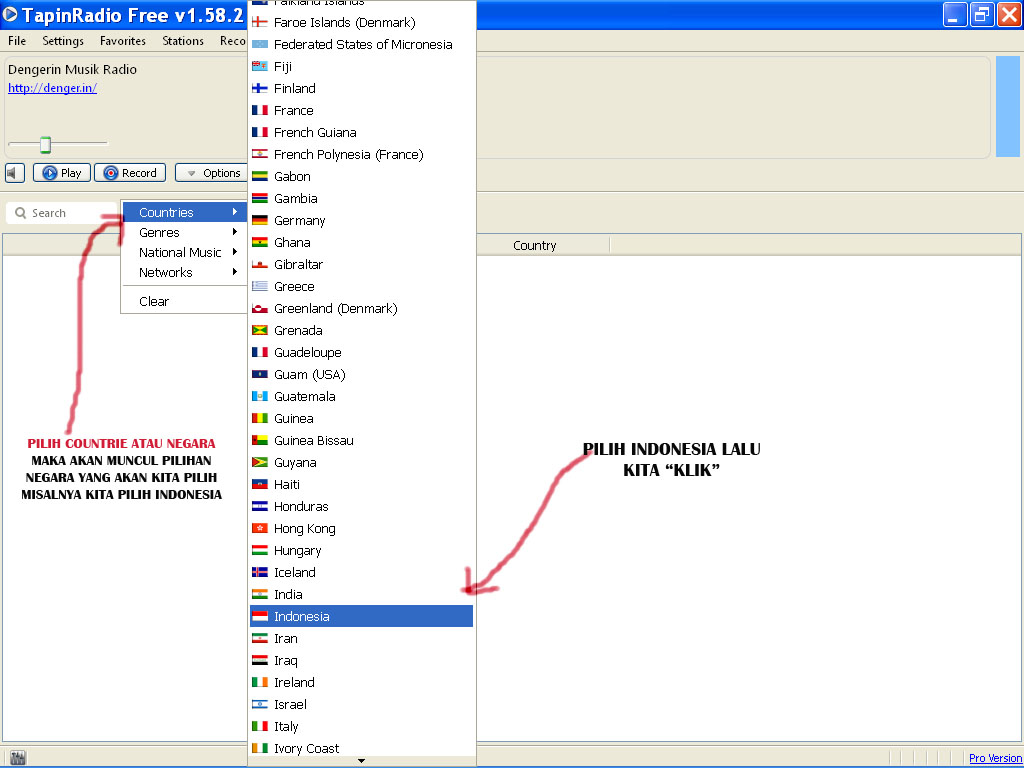This screenshot has height=768, width=1024.
Task: Open the File menu
Action: 17,40
